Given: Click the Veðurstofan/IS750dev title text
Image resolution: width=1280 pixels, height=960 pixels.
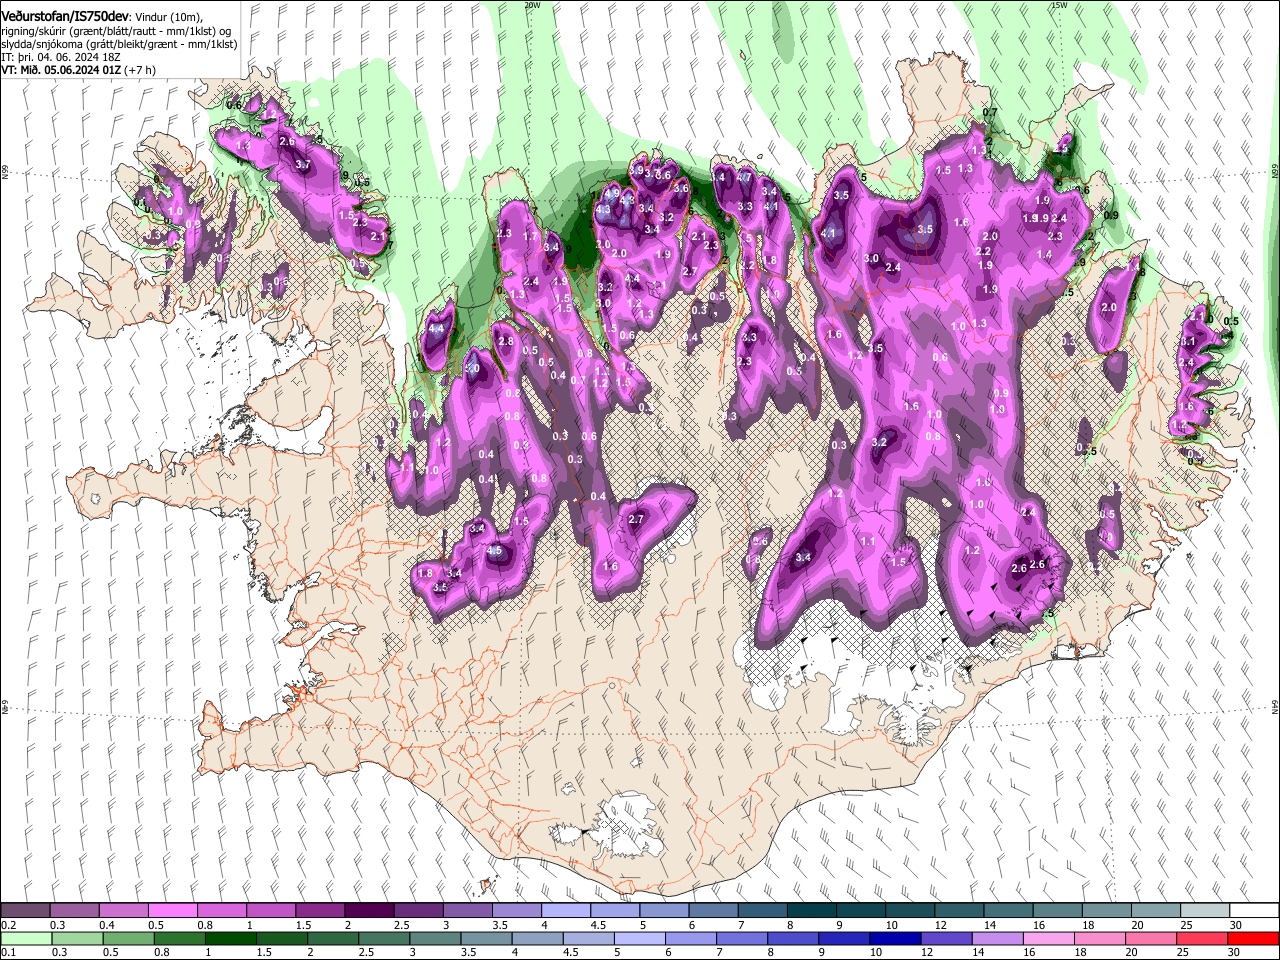Looking at the screenshot, I should [65, 15].
